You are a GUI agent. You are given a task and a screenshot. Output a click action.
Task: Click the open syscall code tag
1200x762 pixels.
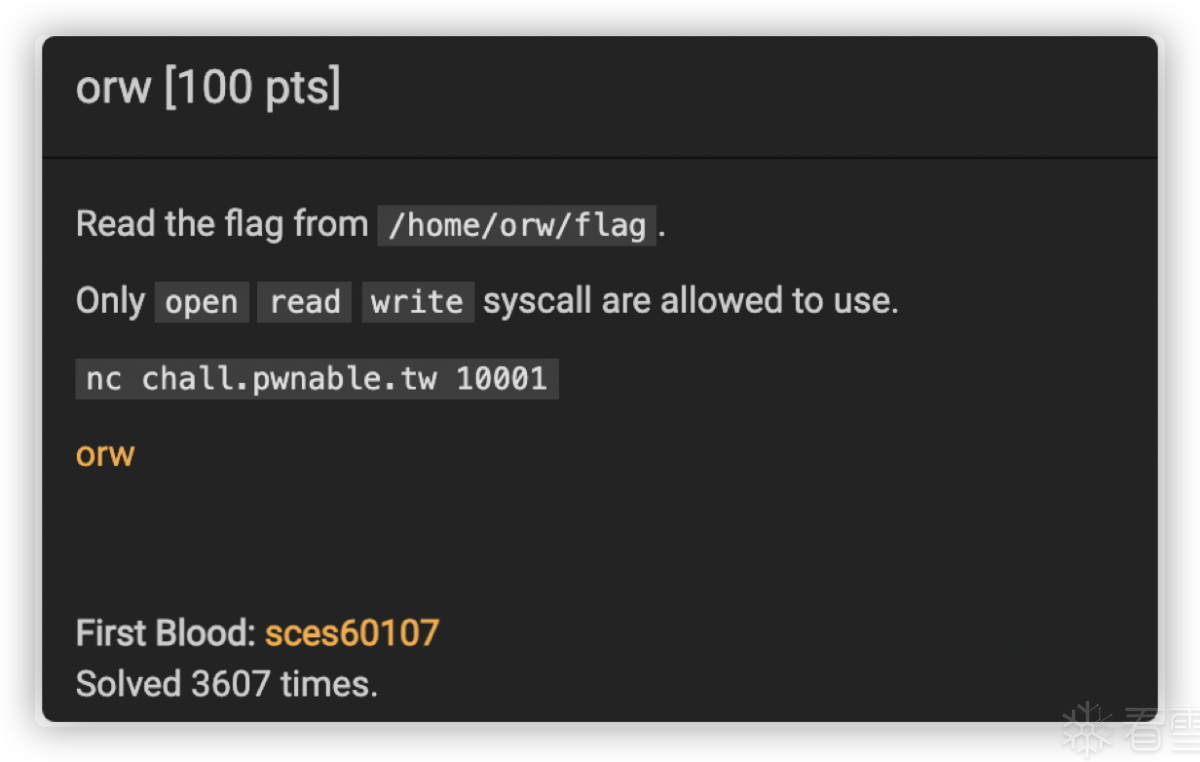[x=202, y=302]
